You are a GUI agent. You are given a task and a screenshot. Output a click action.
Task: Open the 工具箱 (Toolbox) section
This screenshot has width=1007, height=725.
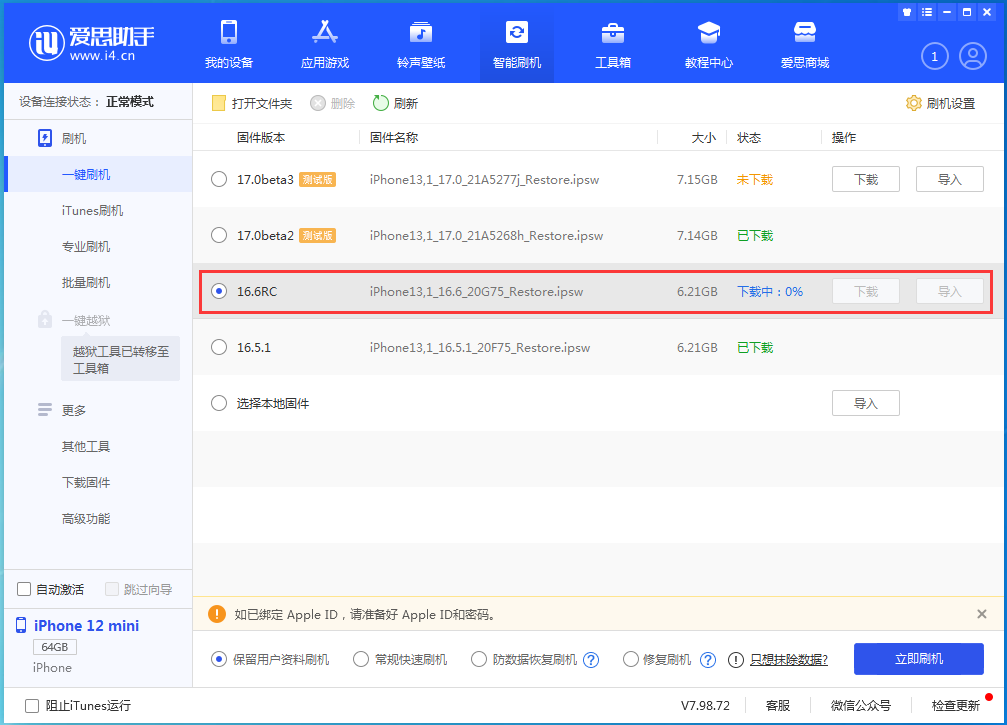coord(613,44)
